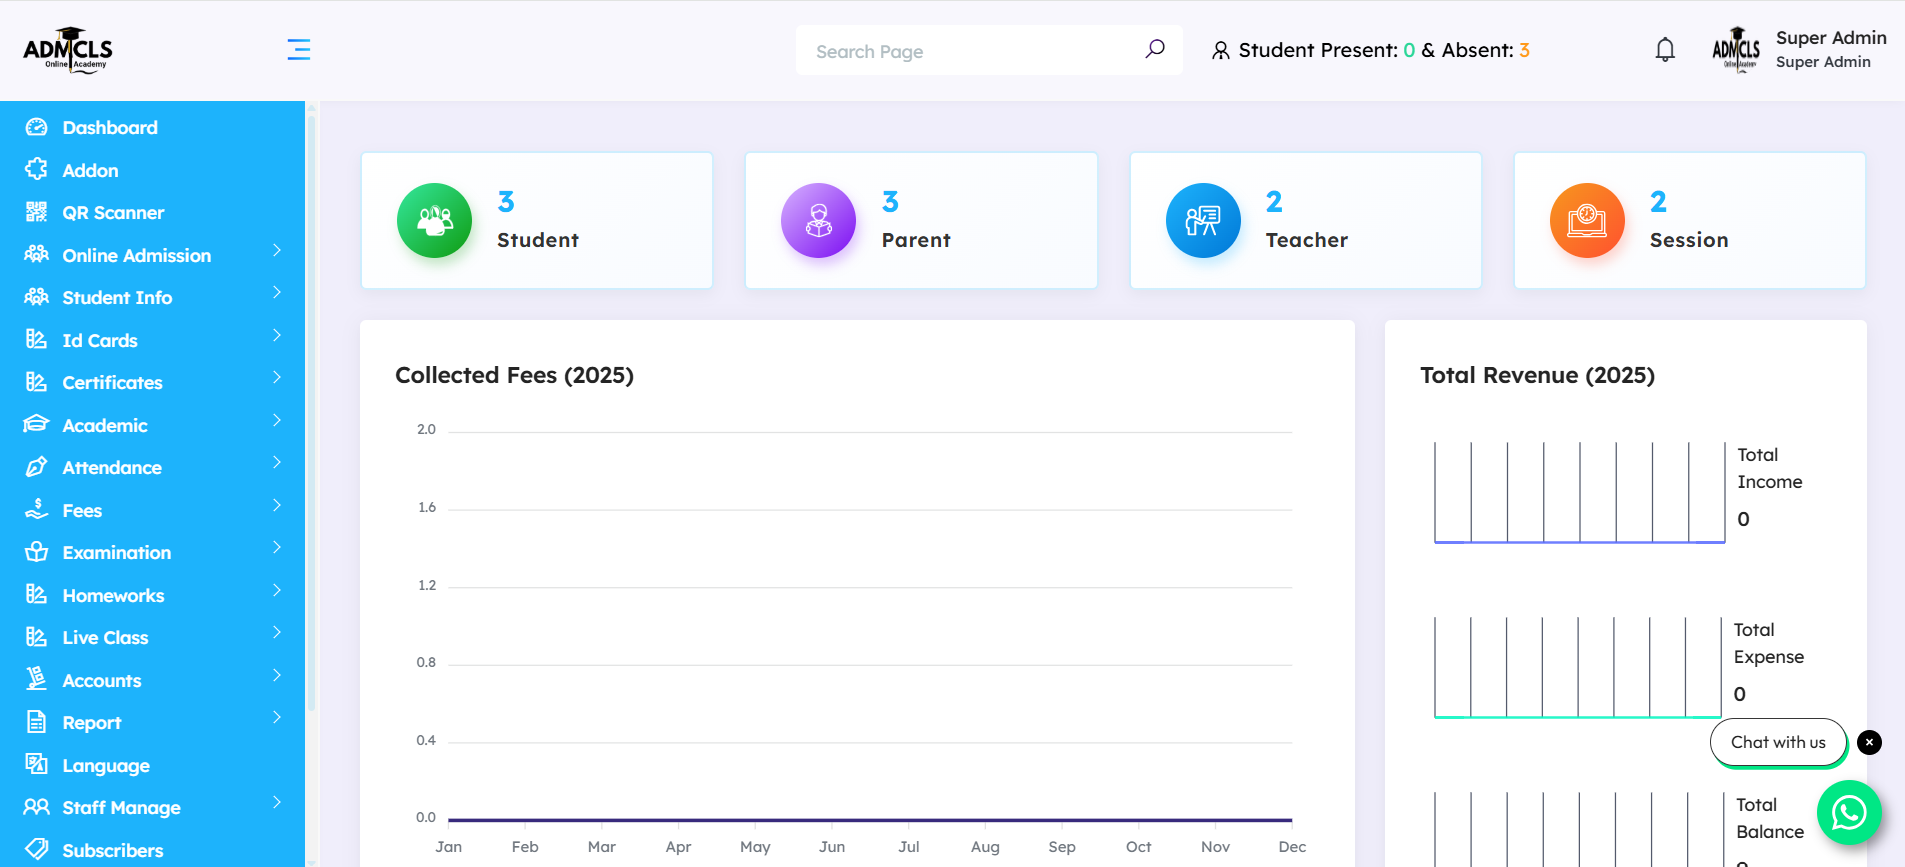
Task: Open the WhatsApp chat icon
Action: click(x=1848, y=812)
